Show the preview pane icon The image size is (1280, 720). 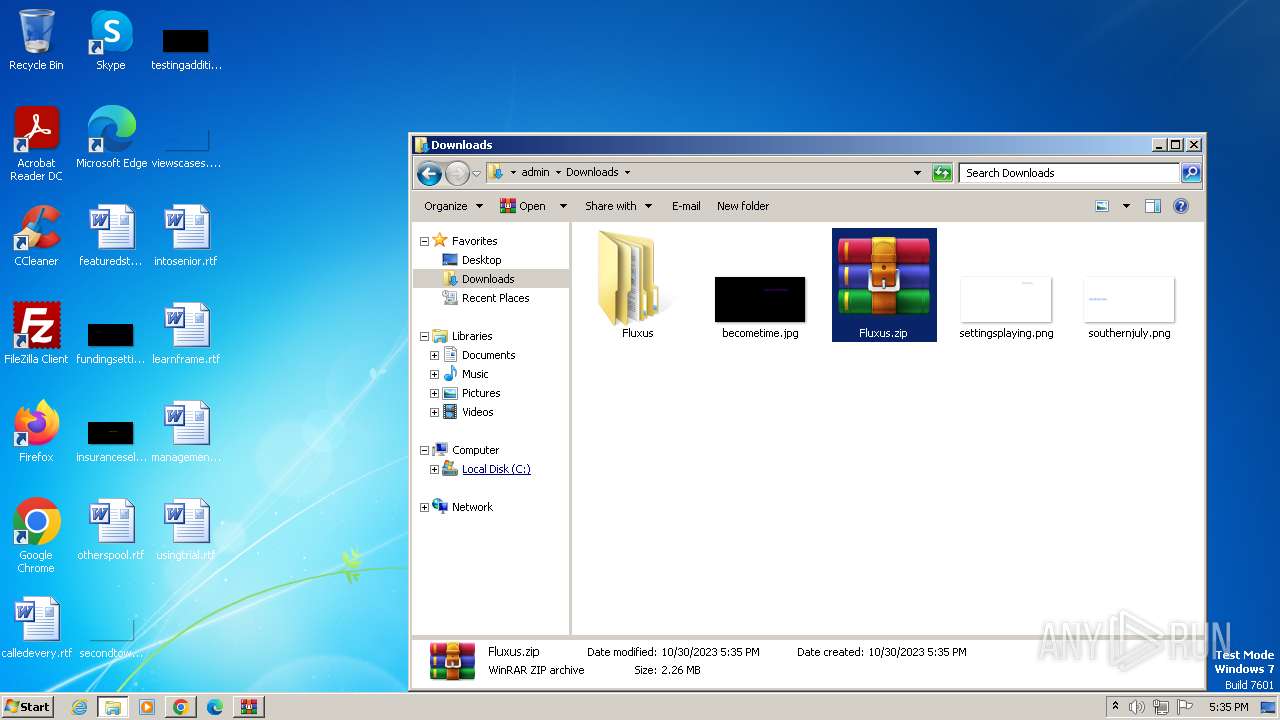pyautogui.click(x=1152, y=206)
